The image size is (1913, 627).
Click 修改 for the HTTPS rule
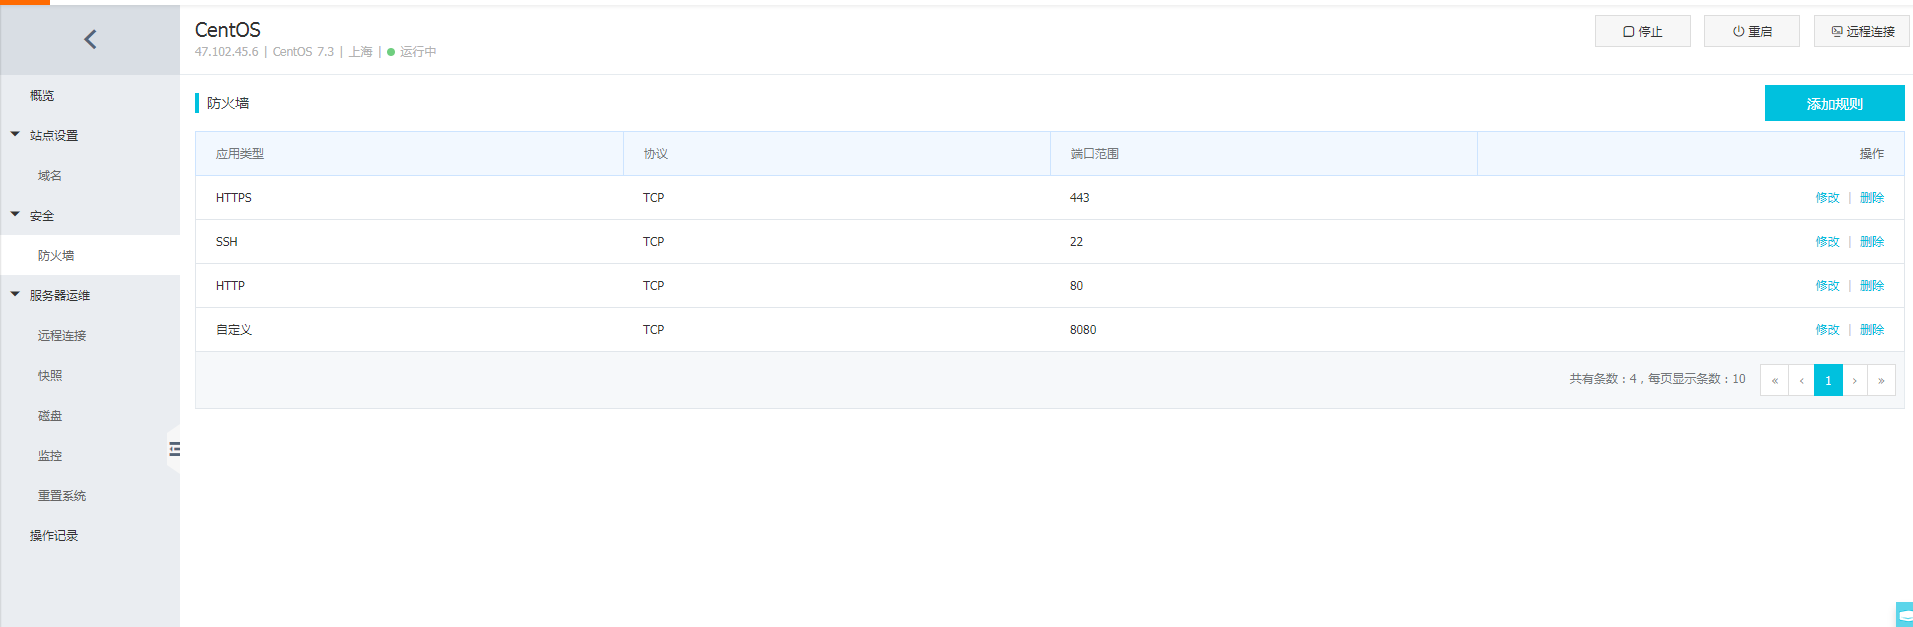(x=1827, y=198)
